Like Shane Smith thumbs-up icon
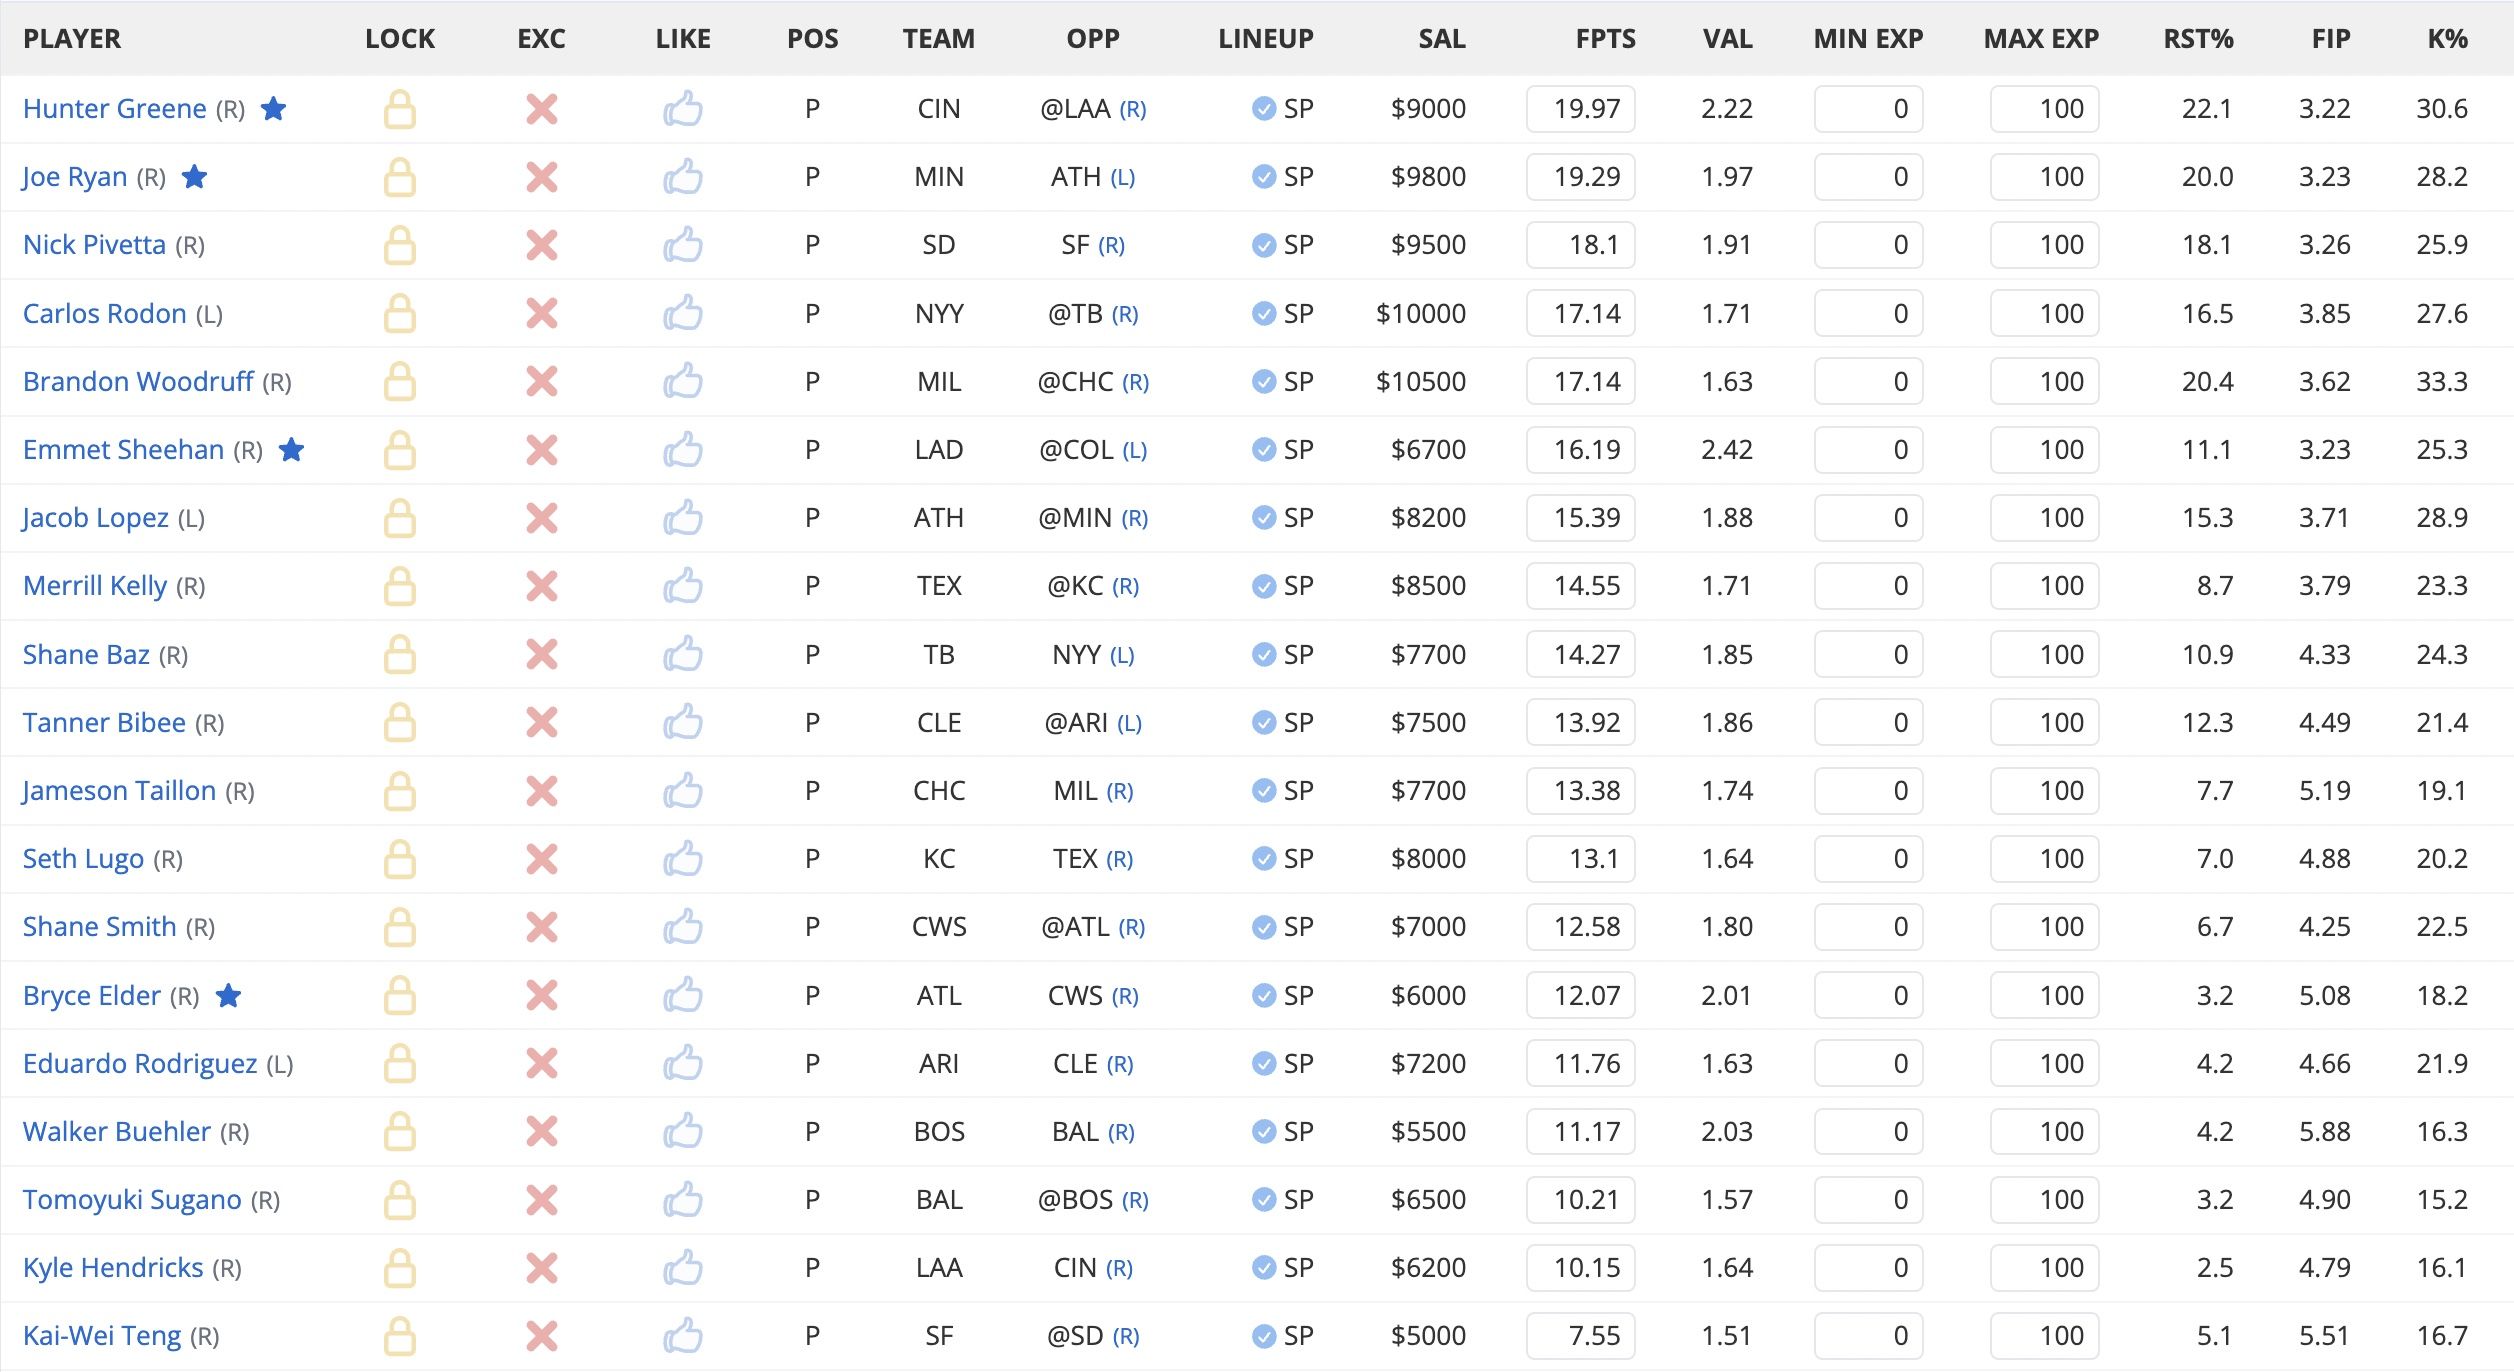 click(683, 926)
